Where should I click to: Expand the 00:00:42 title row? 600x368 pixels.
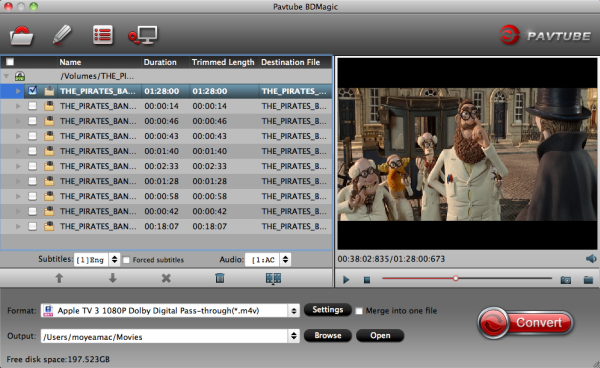point(18,212)
